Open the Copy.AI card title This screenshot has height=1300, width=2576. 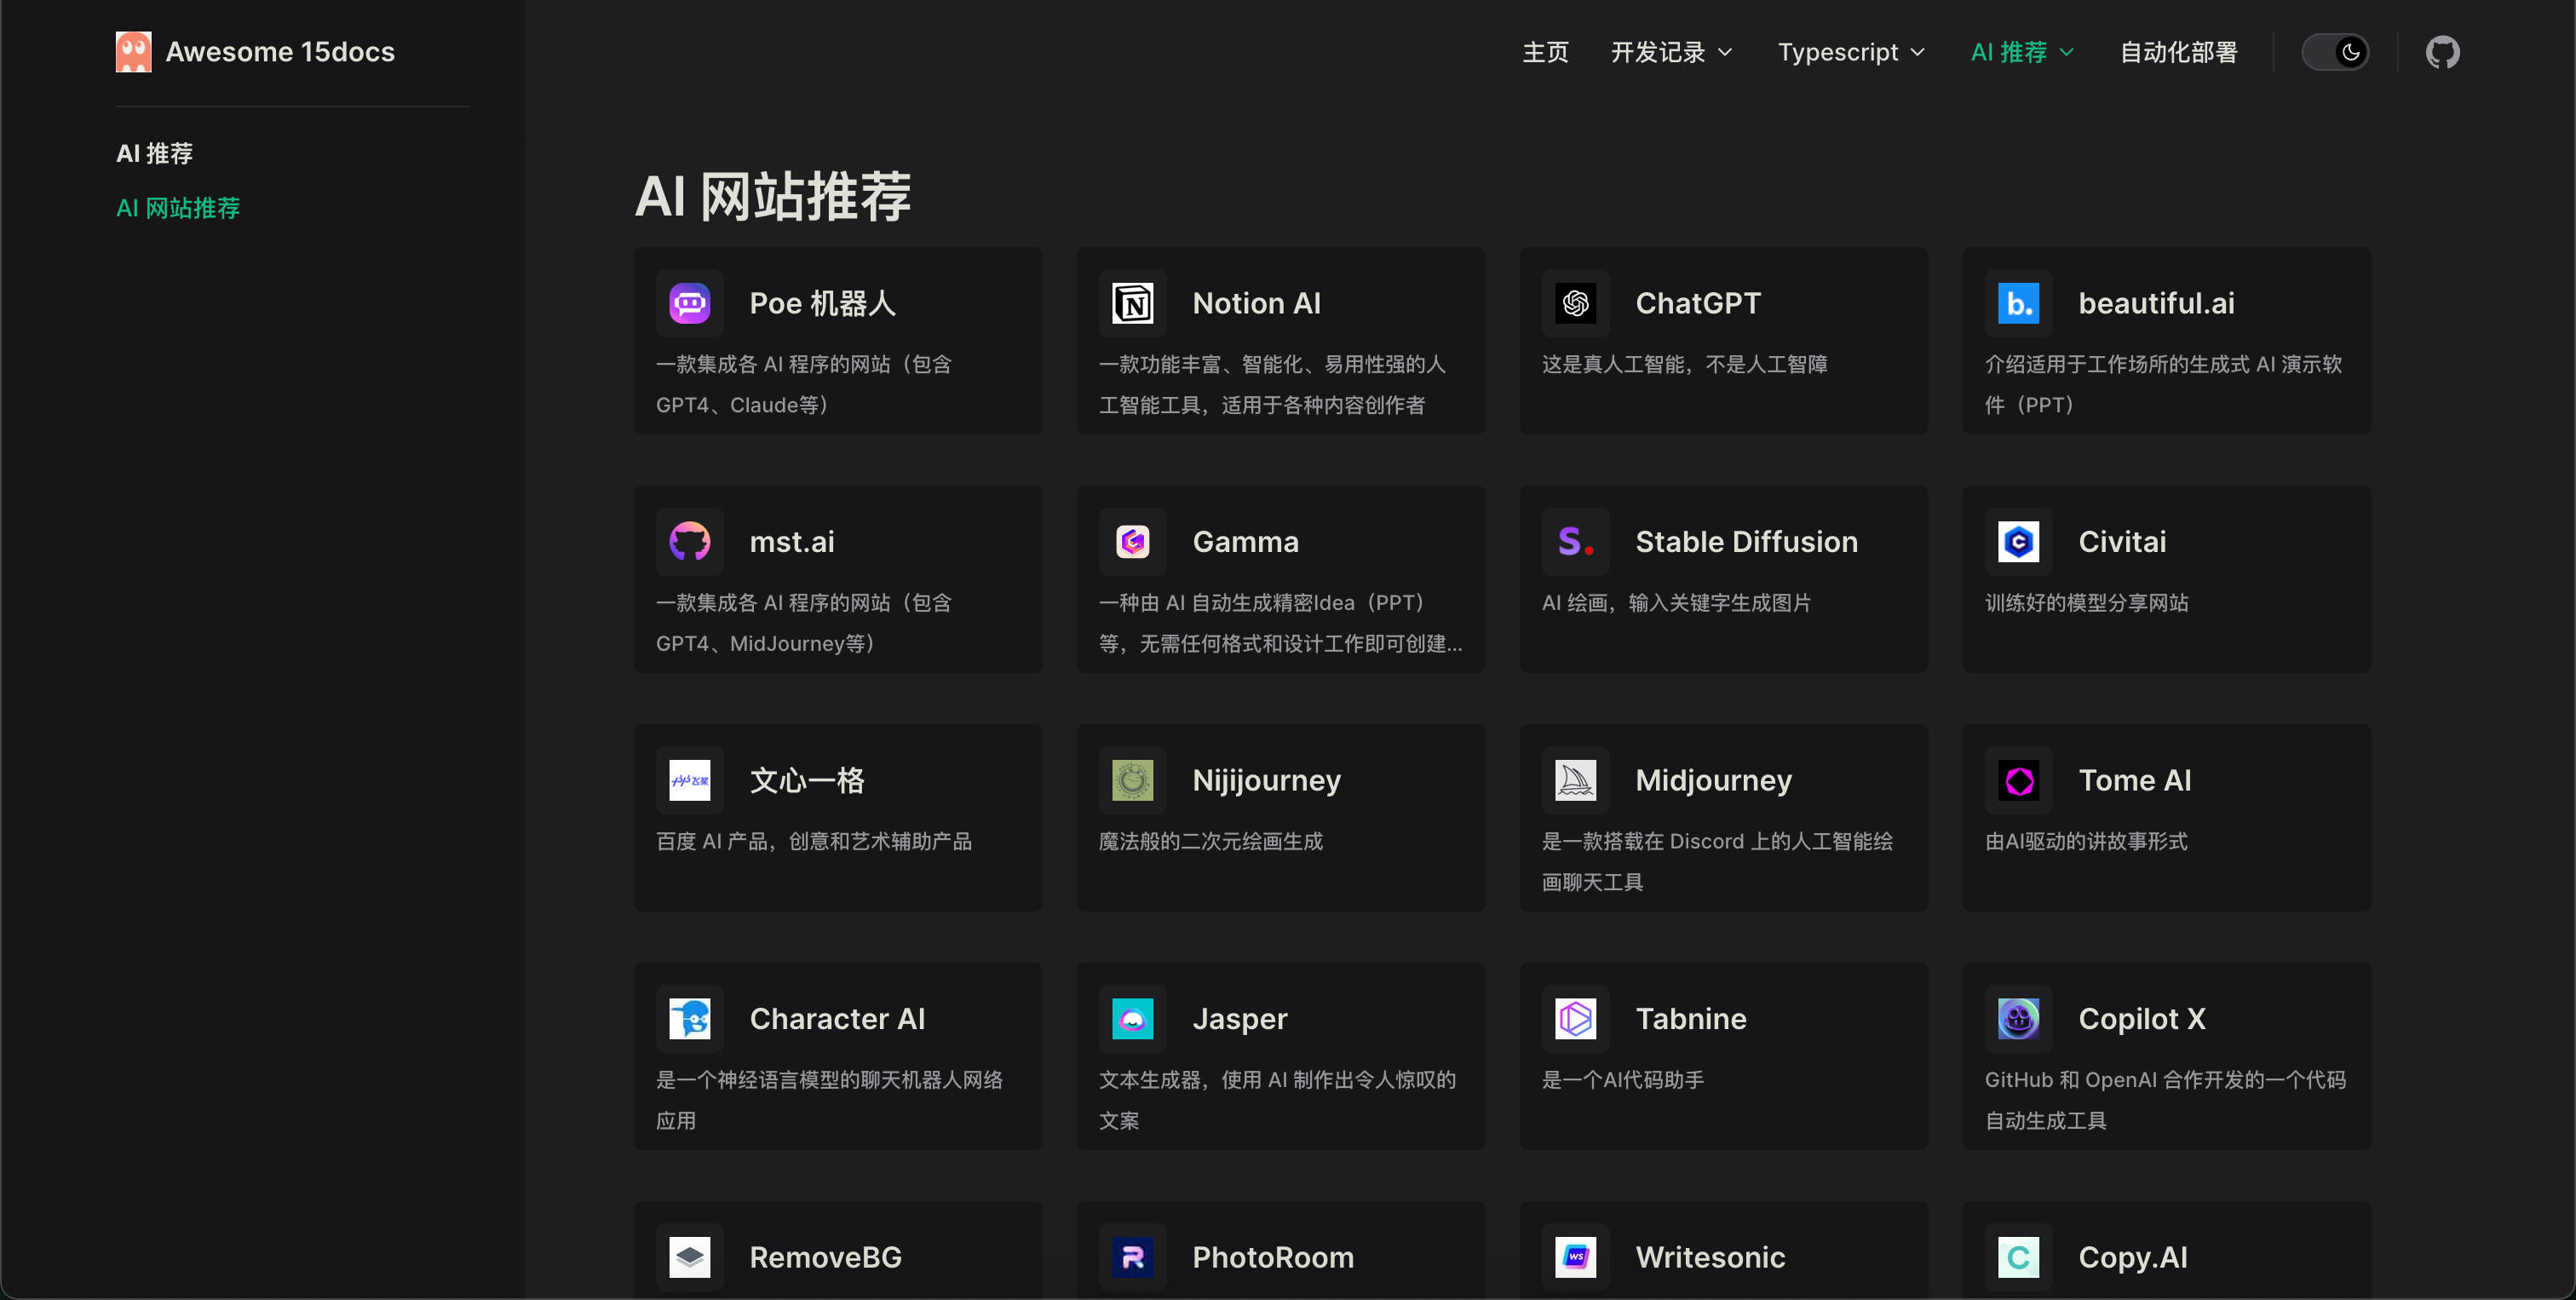coord(2132,1257)
